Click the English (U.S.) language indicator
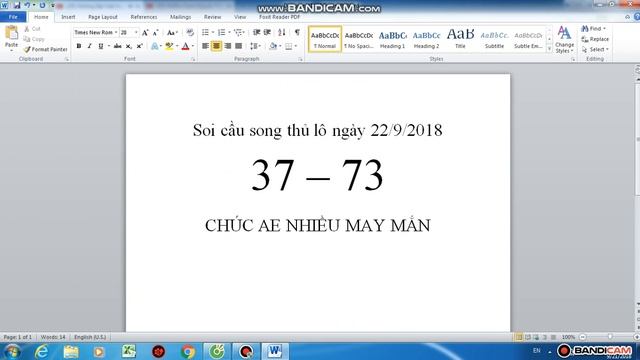Screen dimensions: 640x360 click(x=90, y=337)
